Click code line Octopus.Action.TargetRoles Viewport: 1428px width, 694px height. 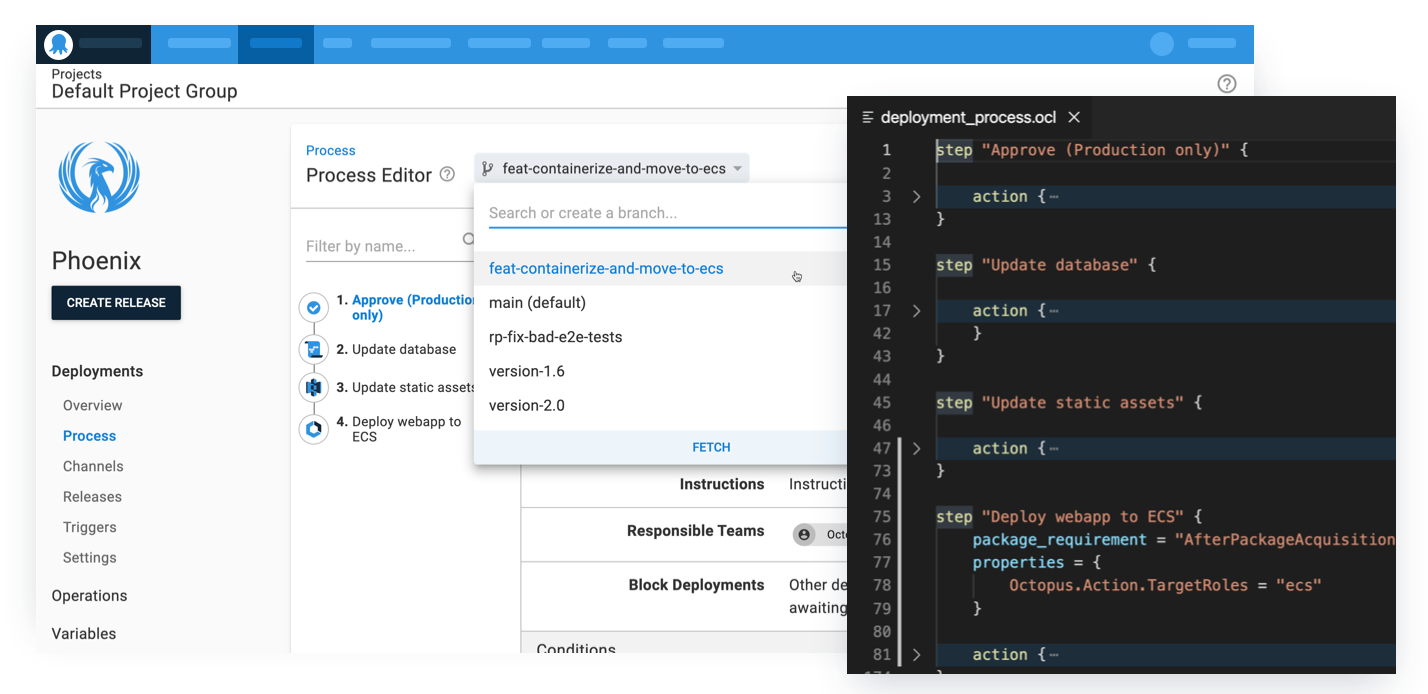point(1165,585)
